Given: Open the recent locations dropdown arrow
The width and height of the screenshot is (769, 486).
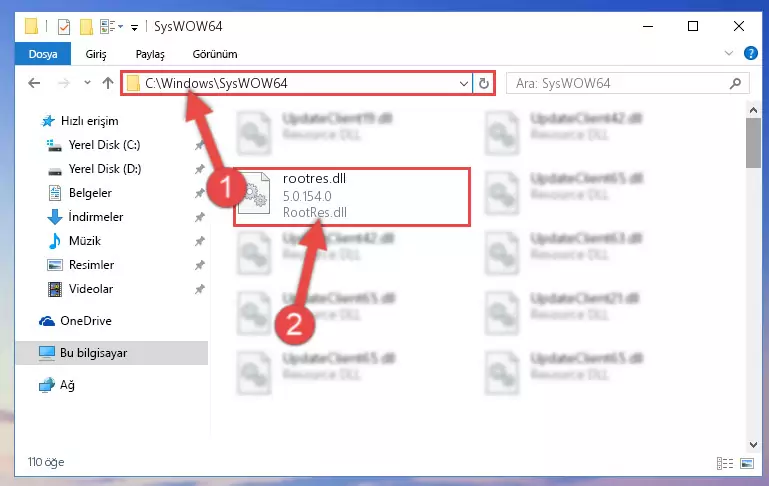Looking at the screenshot, I should [87, 82].
